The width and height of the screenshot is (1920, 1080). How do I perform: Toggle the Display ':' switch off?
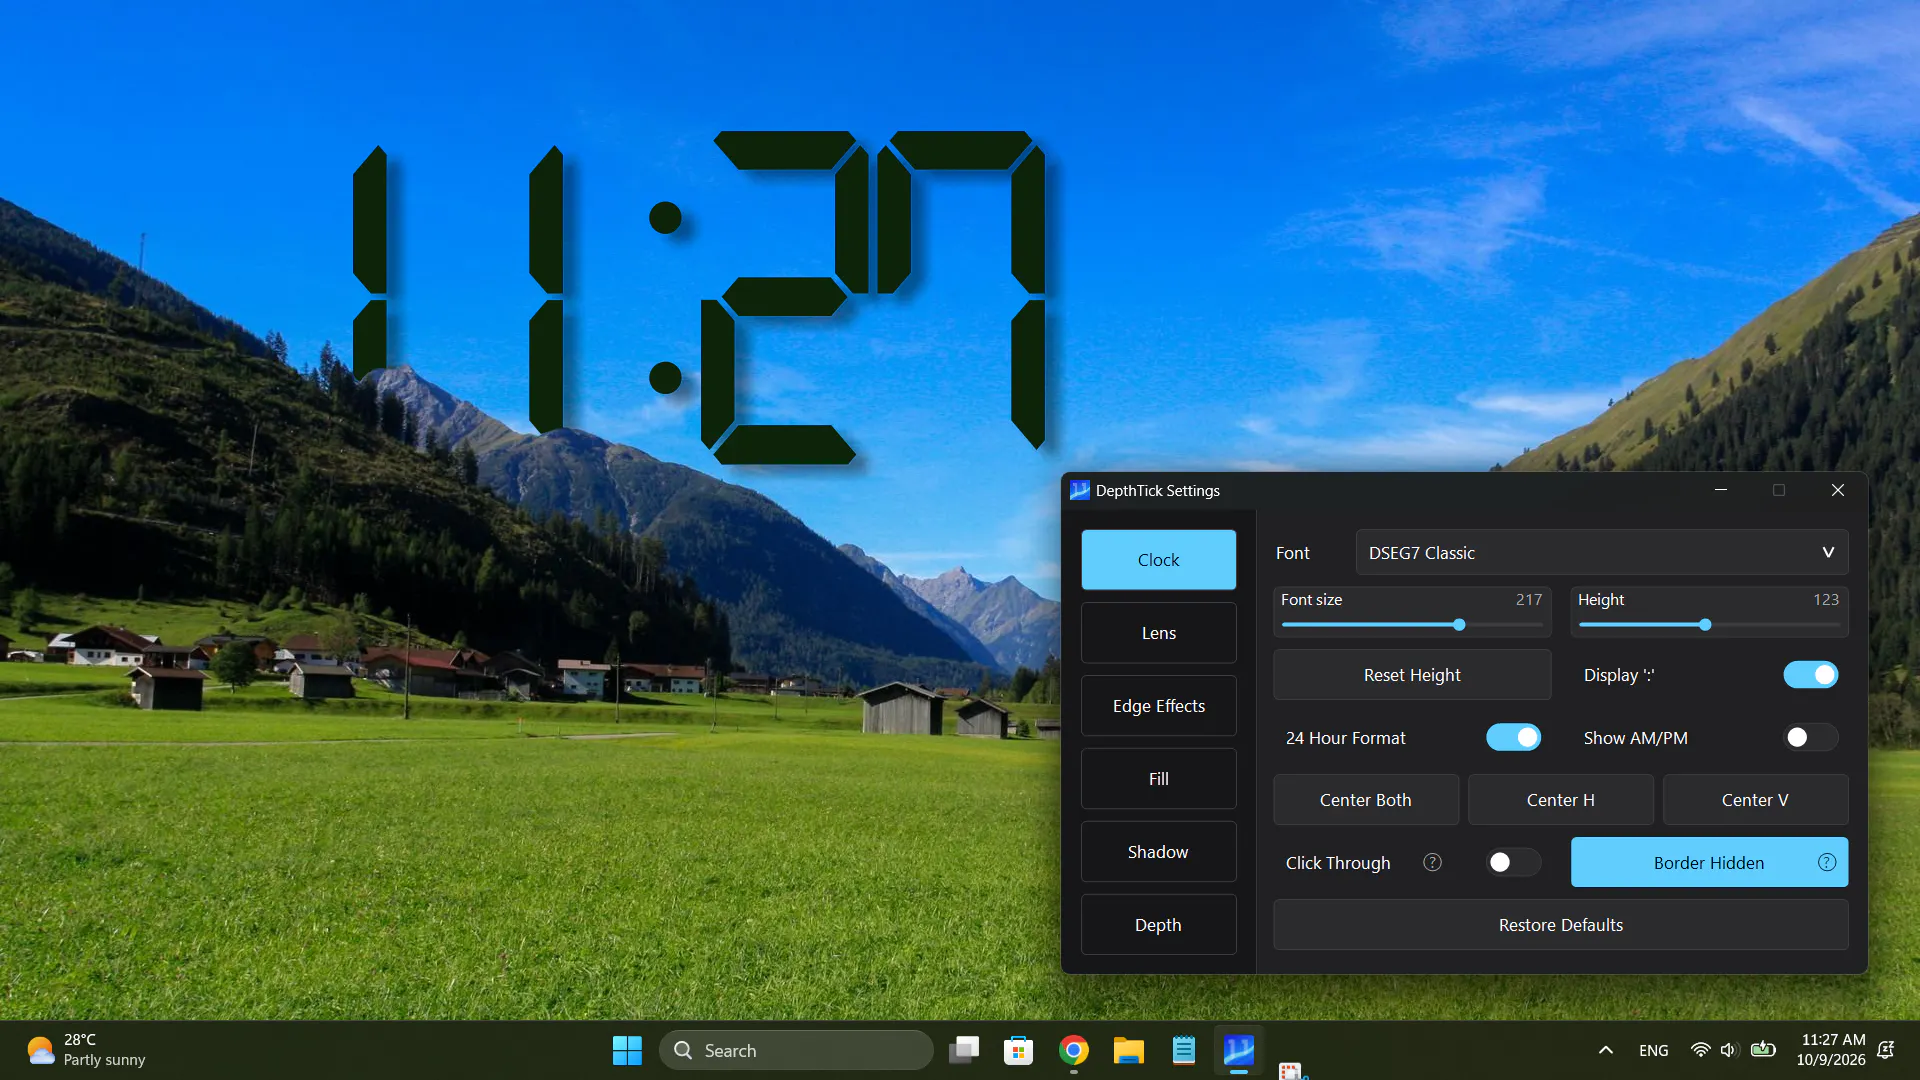1810,675
